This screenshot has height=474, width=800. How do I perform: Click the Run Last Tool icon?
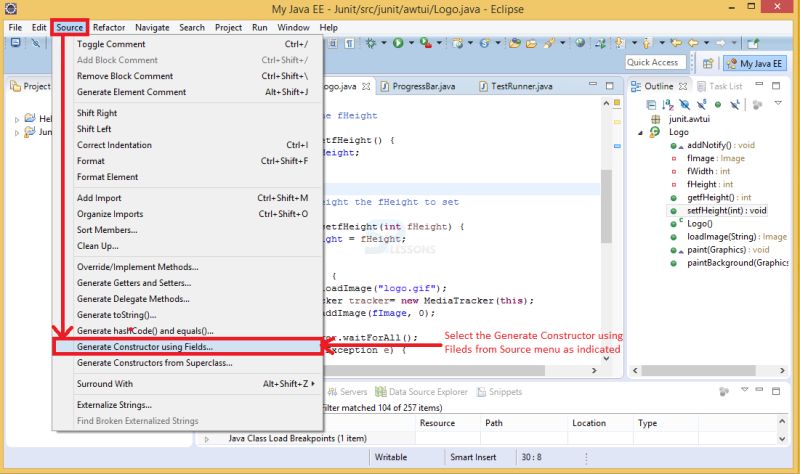tap(426, 43)
